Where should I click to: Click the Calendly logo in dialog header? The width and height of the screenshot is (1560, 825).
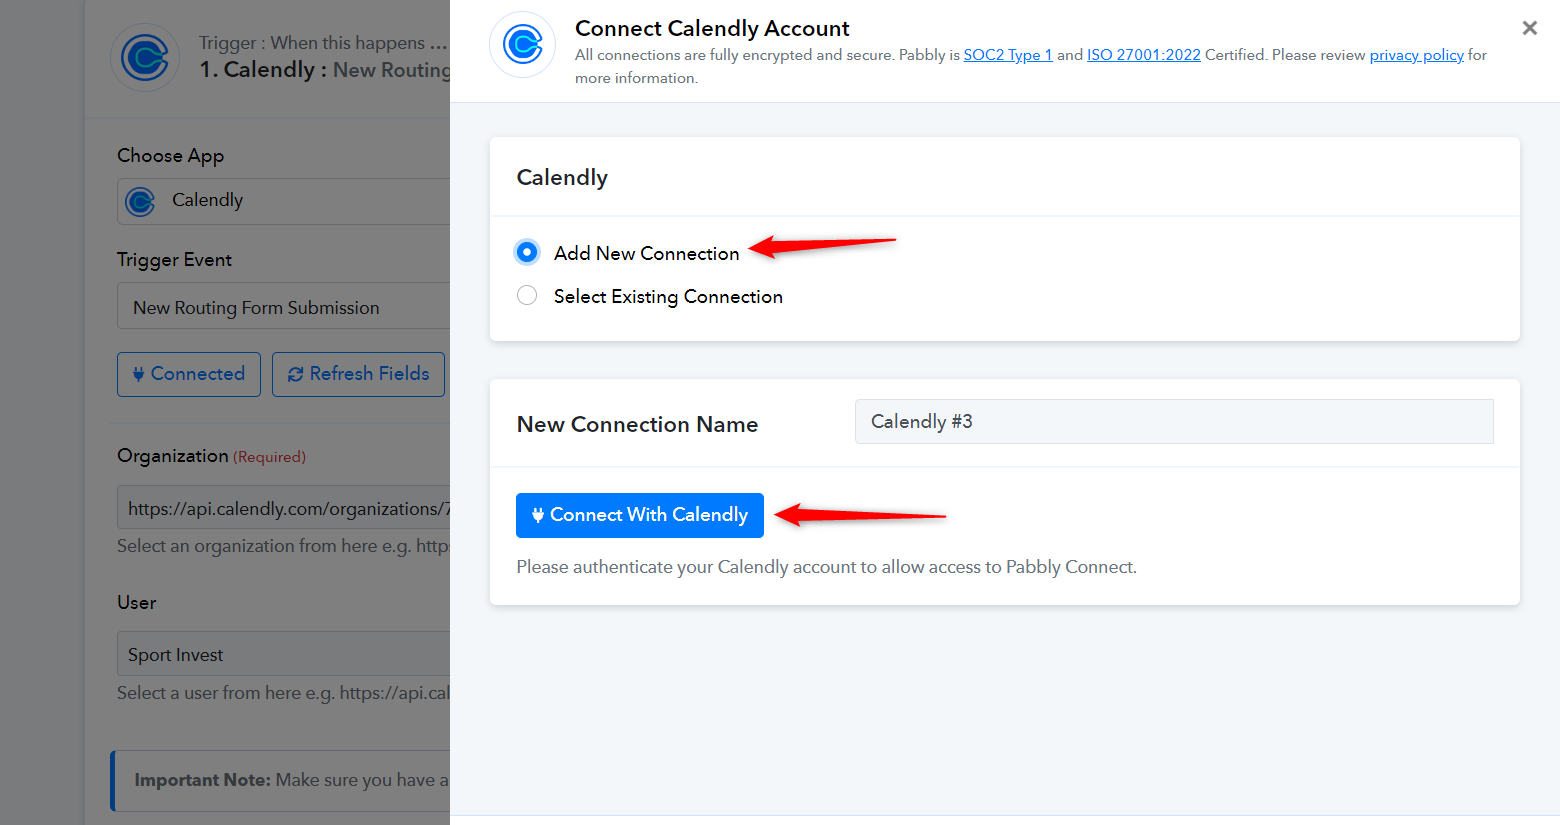[x=522, y=45]
